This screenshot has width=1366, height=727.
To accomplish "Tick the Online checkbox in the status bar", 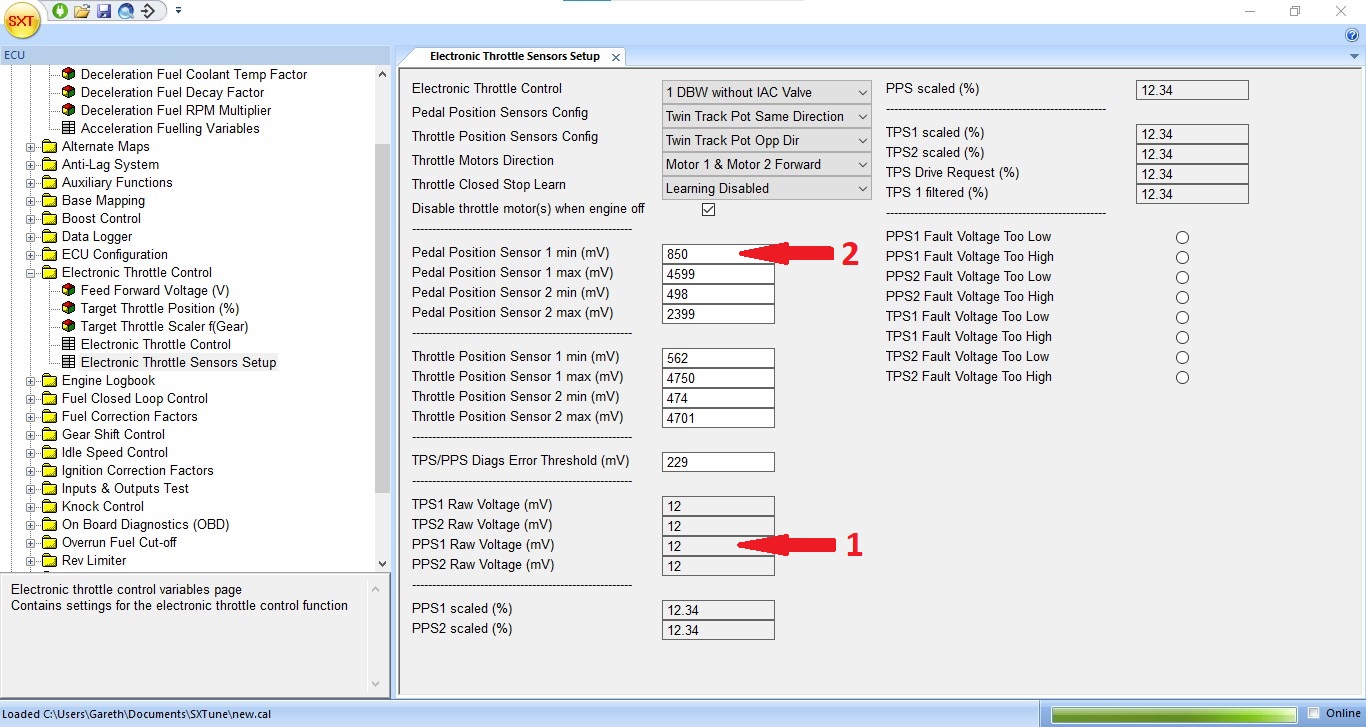I will [1314, 713].
